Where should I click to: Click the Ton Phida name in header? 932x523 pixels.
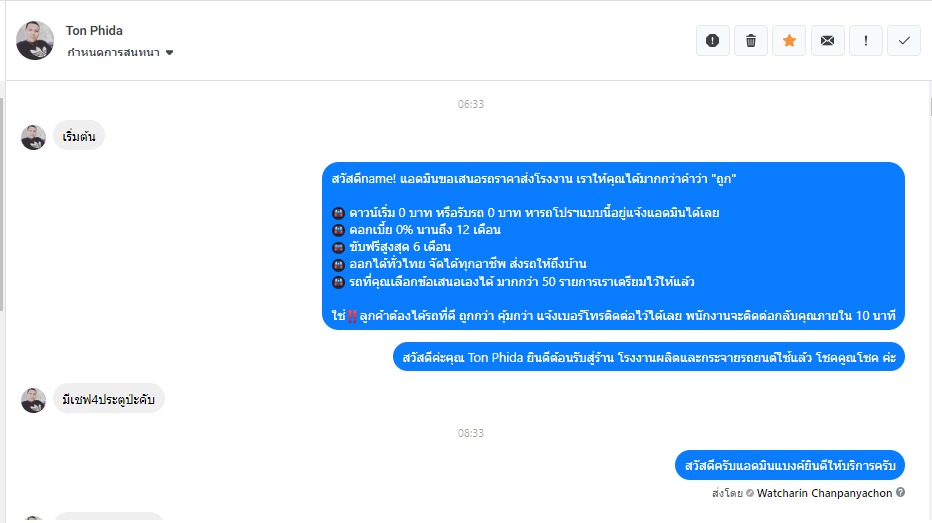click(94, 30)
